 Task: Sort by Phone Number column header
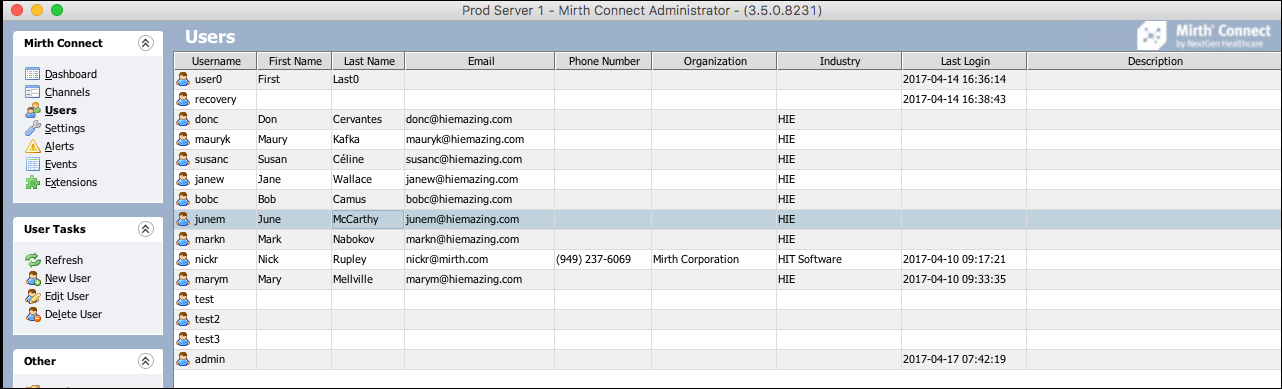[604, 61]
